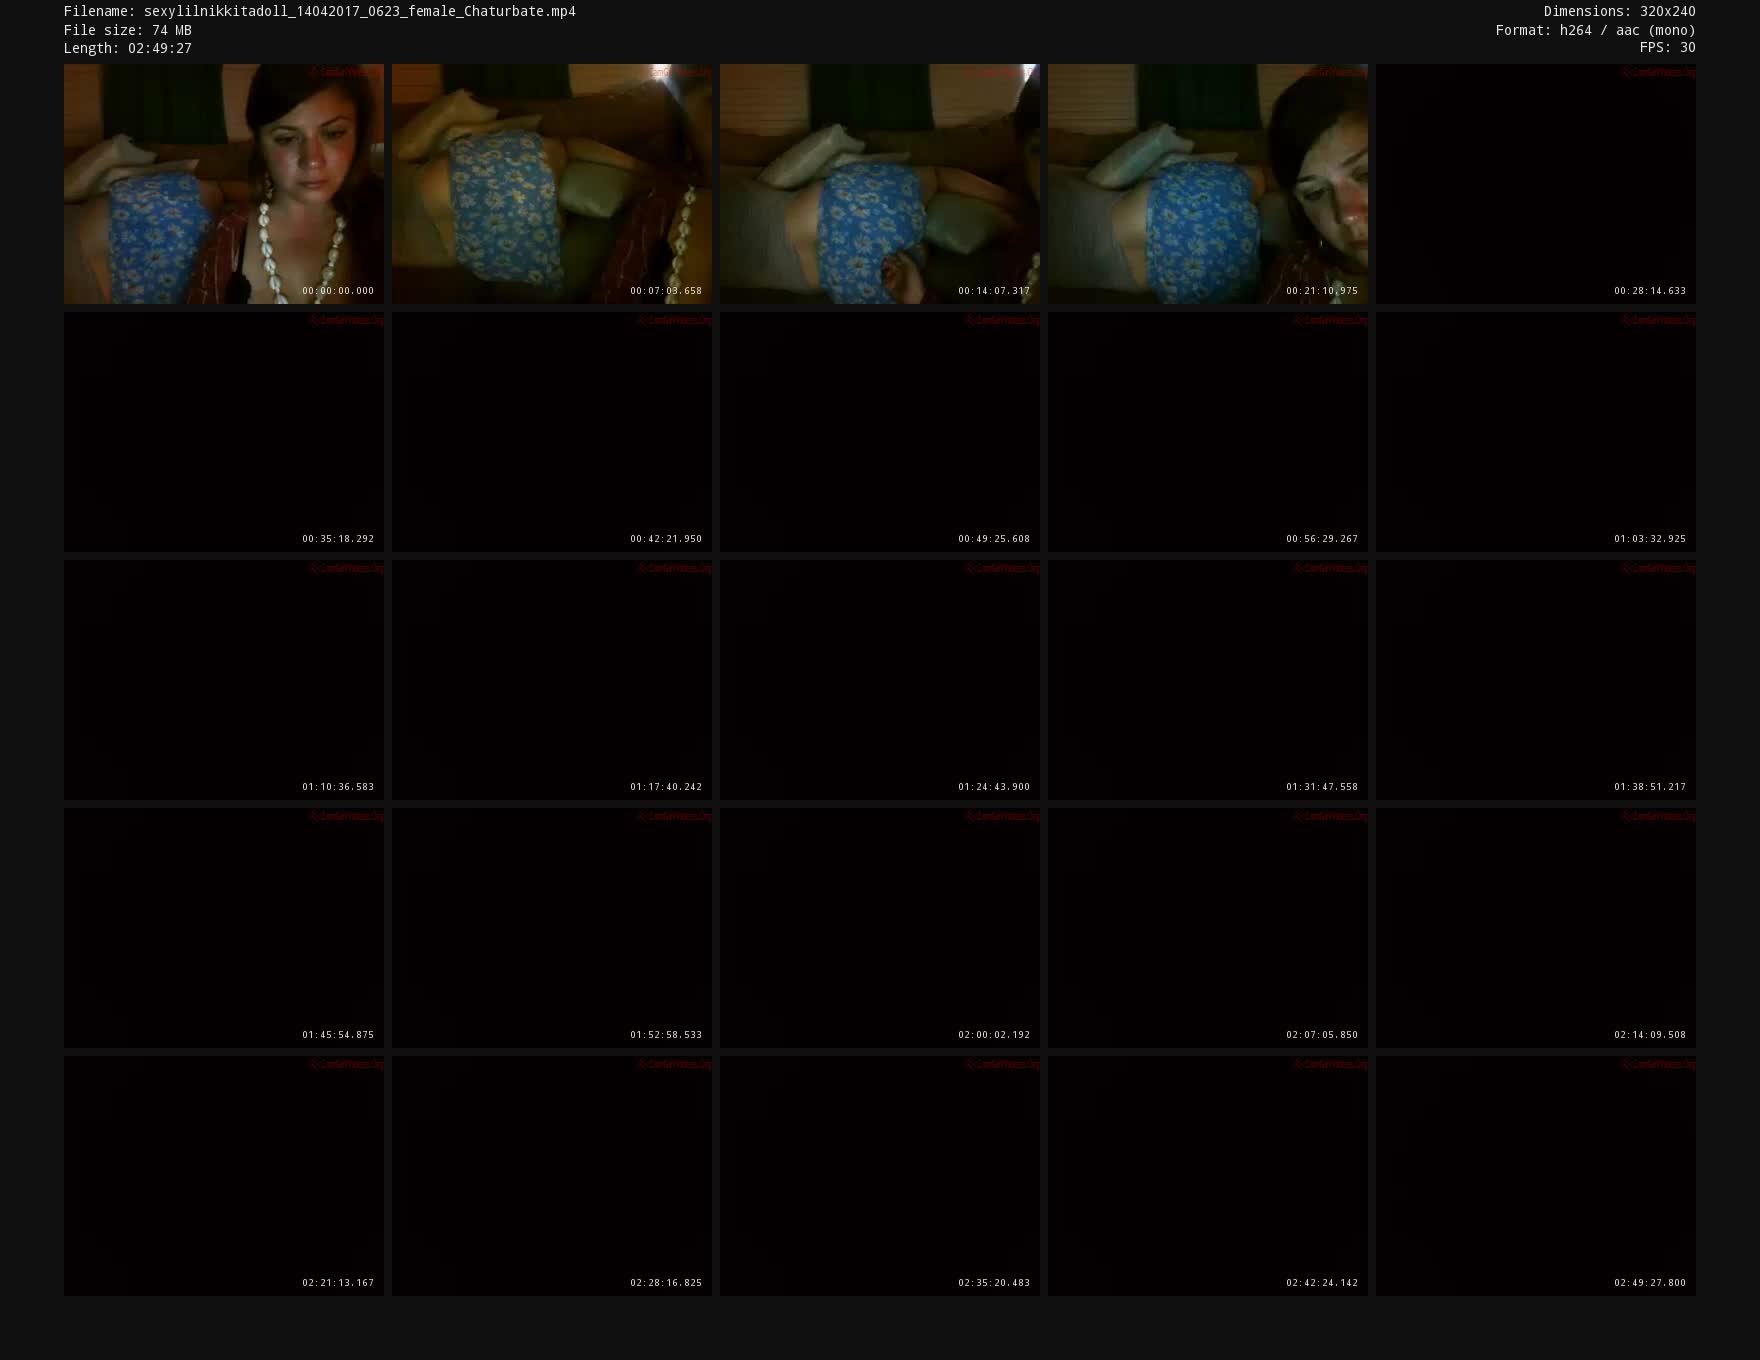
Task: Click the Length 02:49:27 label
Action: tap(127, 48)
